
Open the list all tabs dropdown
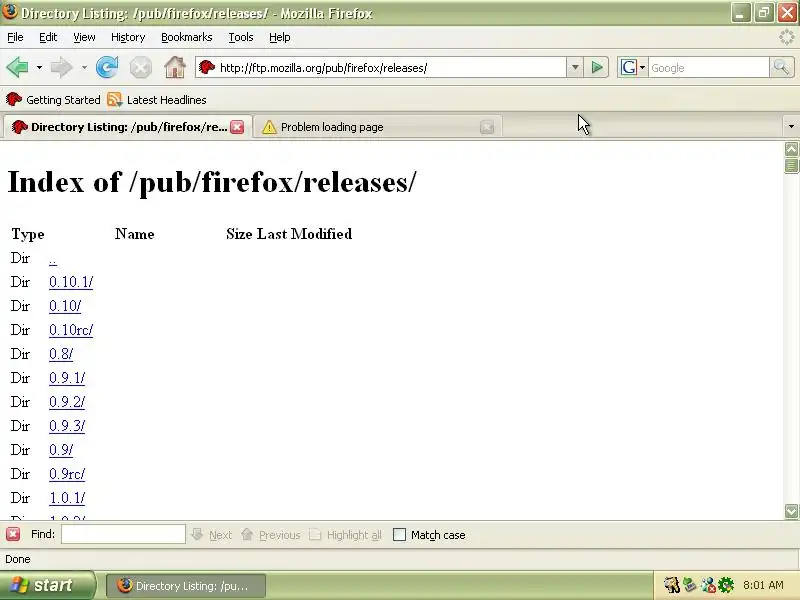coord(791,126)
